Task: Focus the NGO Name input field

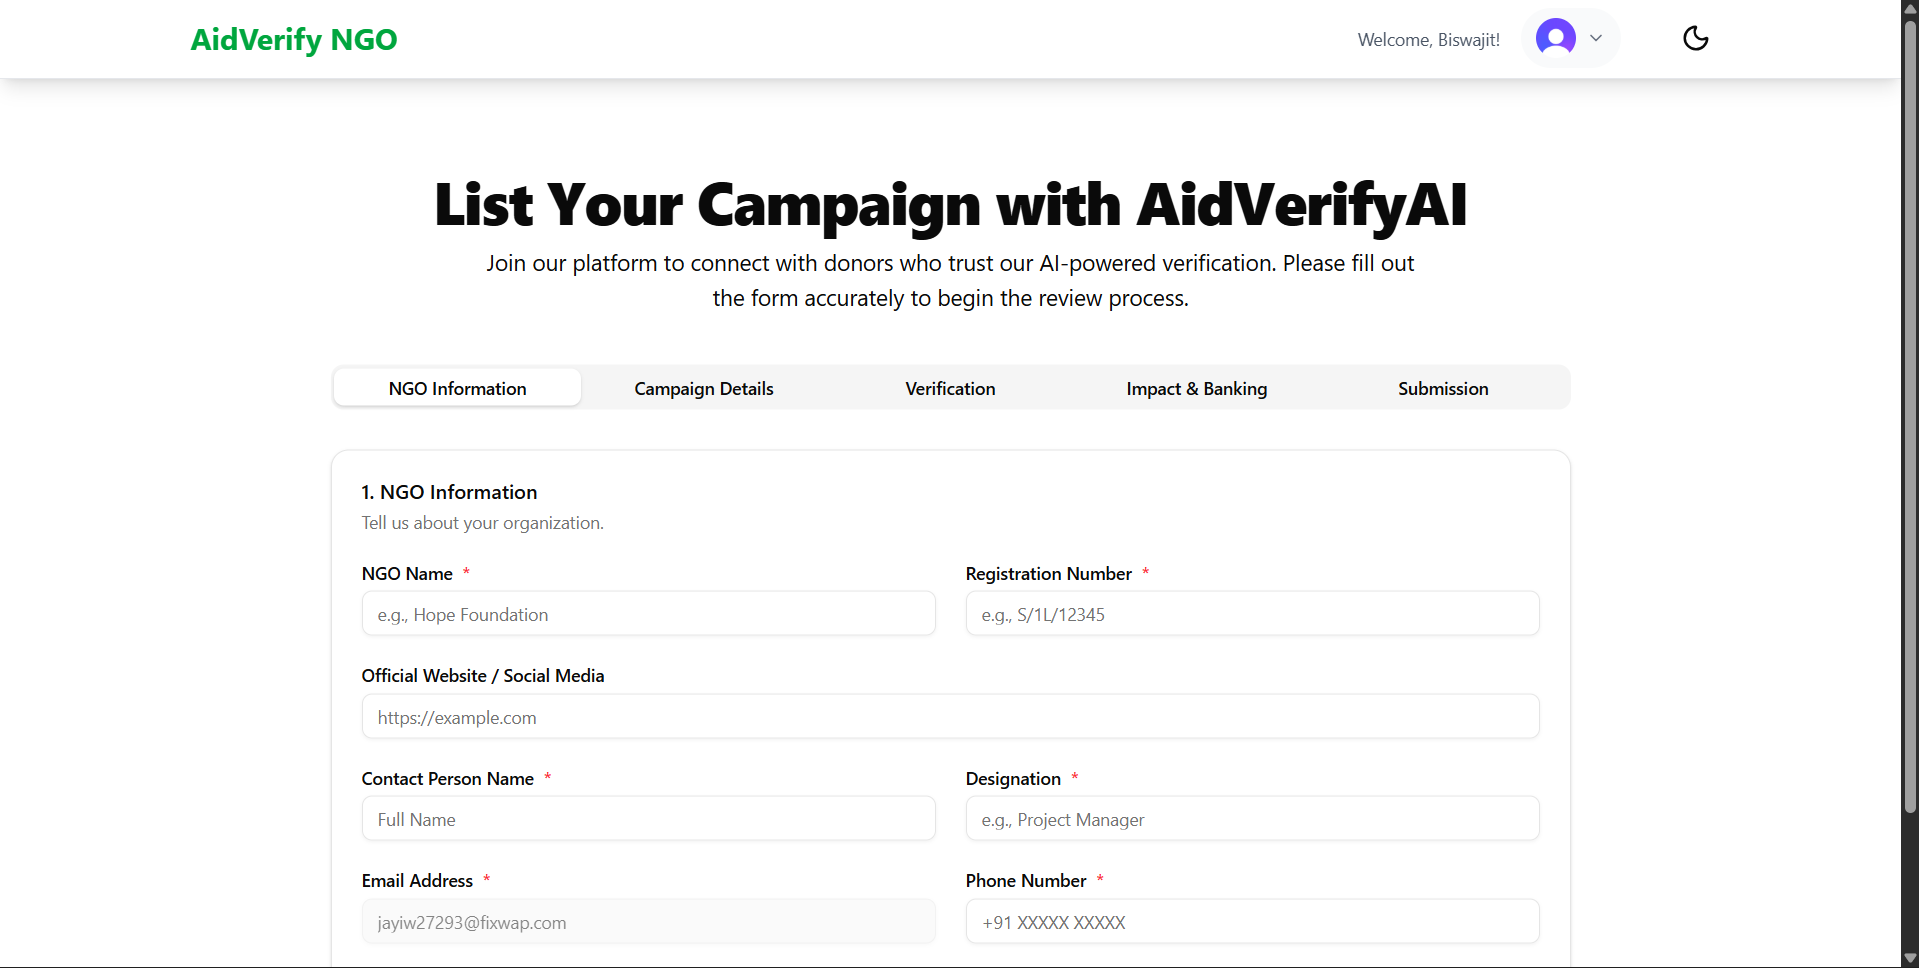Action: [x=648, y=614]
